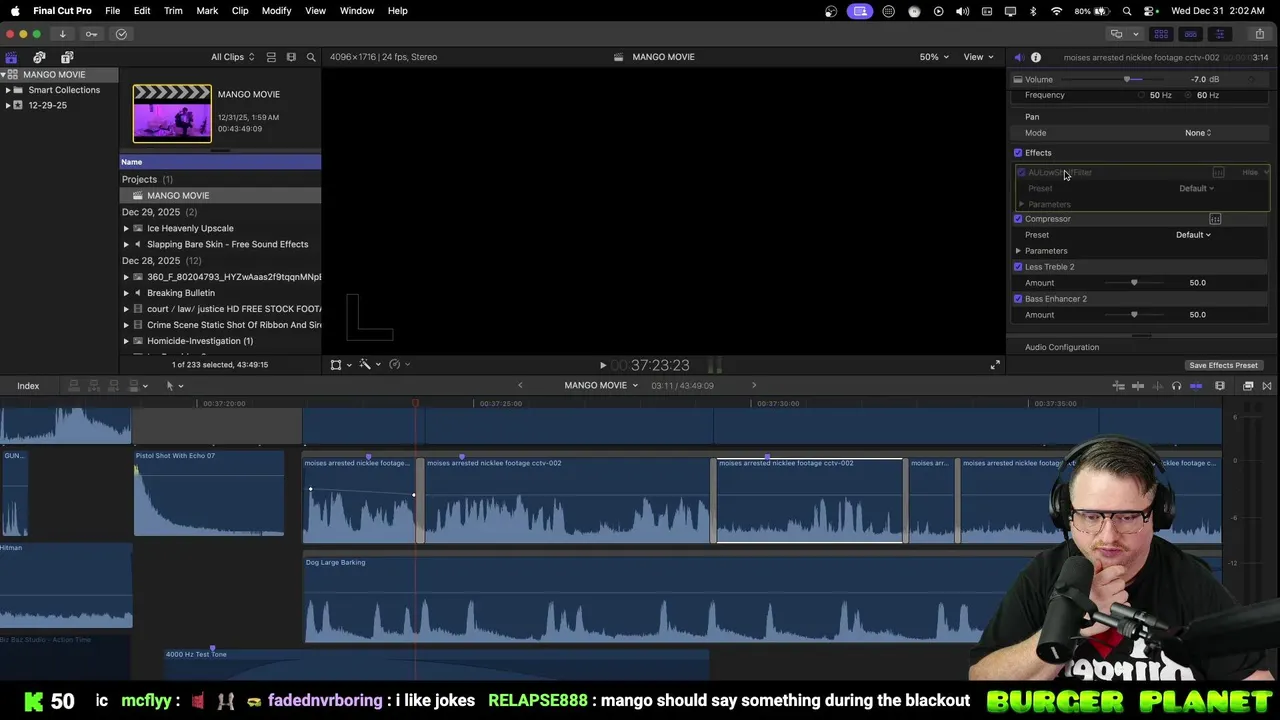Disable the Compressor effect checkbox
This screenshot has height=720, width=1280.
(1018, 219)
